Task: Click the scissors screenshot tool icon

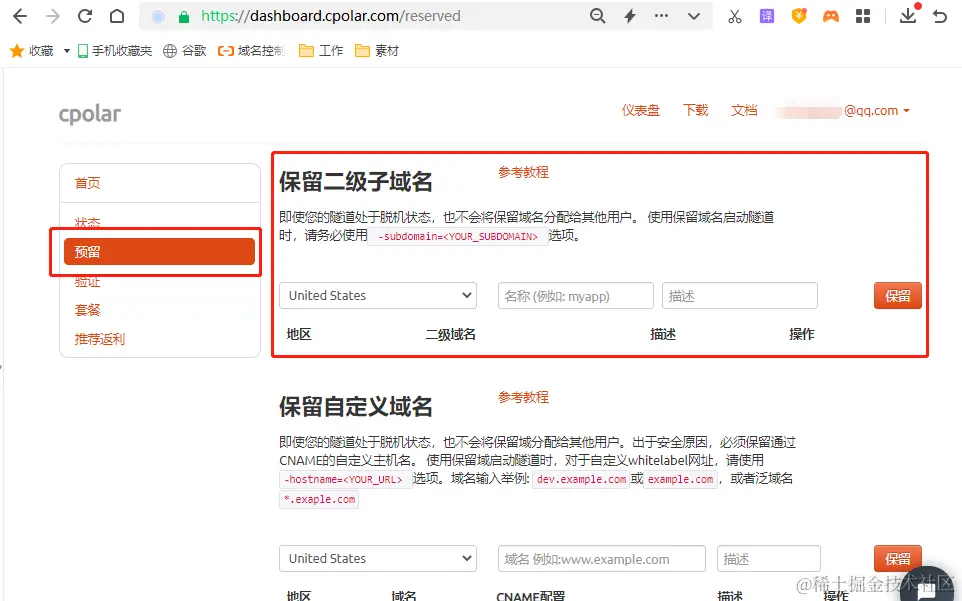Action: click(x=734, y=17)
